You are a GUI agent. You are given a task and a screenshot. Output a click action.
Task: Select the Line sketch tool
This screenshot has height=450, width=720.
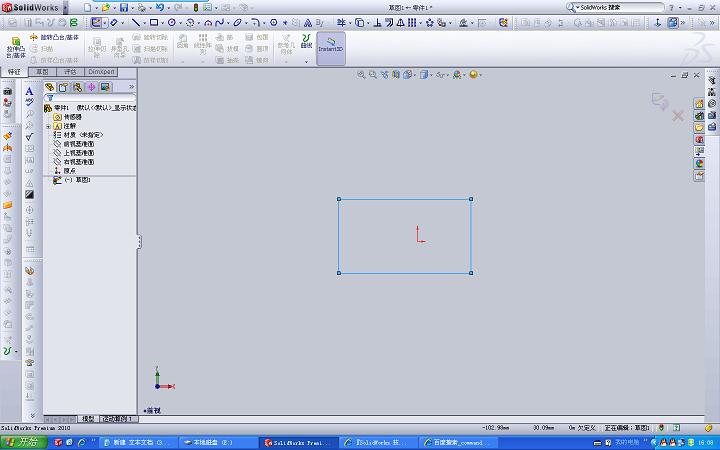pyautogui.click(x=135, y=22)
